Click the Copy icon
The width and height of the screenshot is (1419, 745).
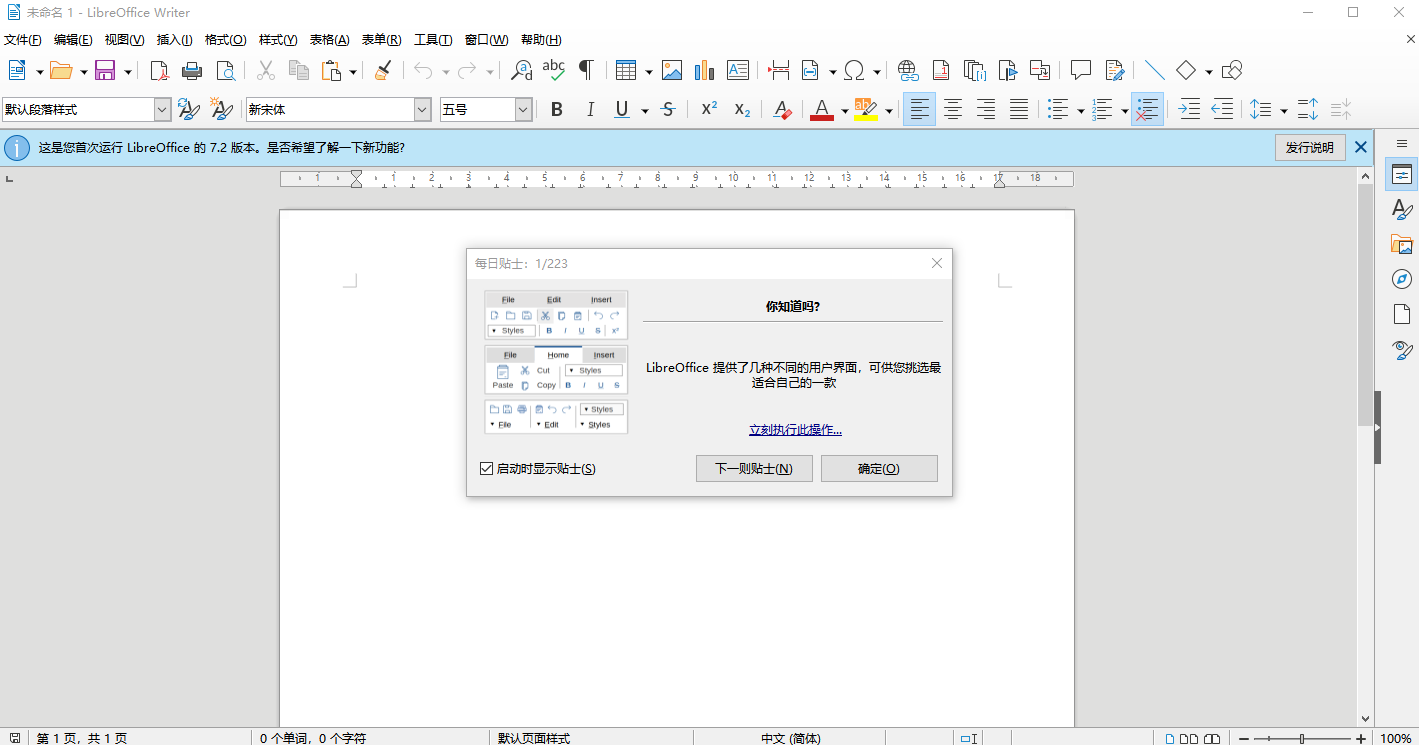tap(298, 70)
